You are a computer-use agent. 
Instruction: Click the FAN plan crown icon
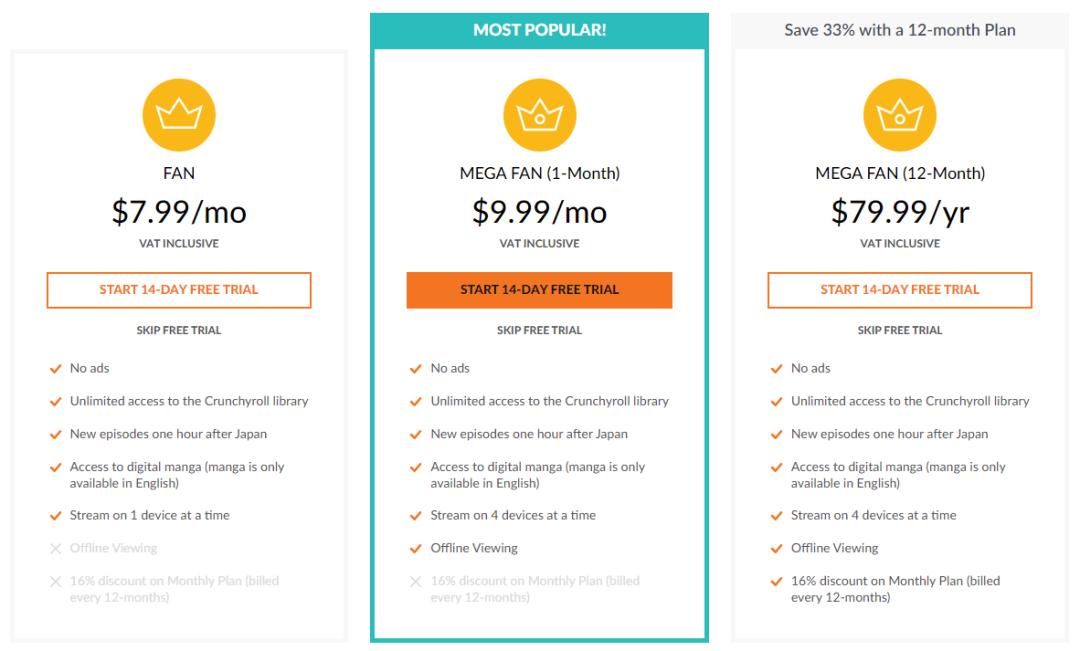click(179, 115)
